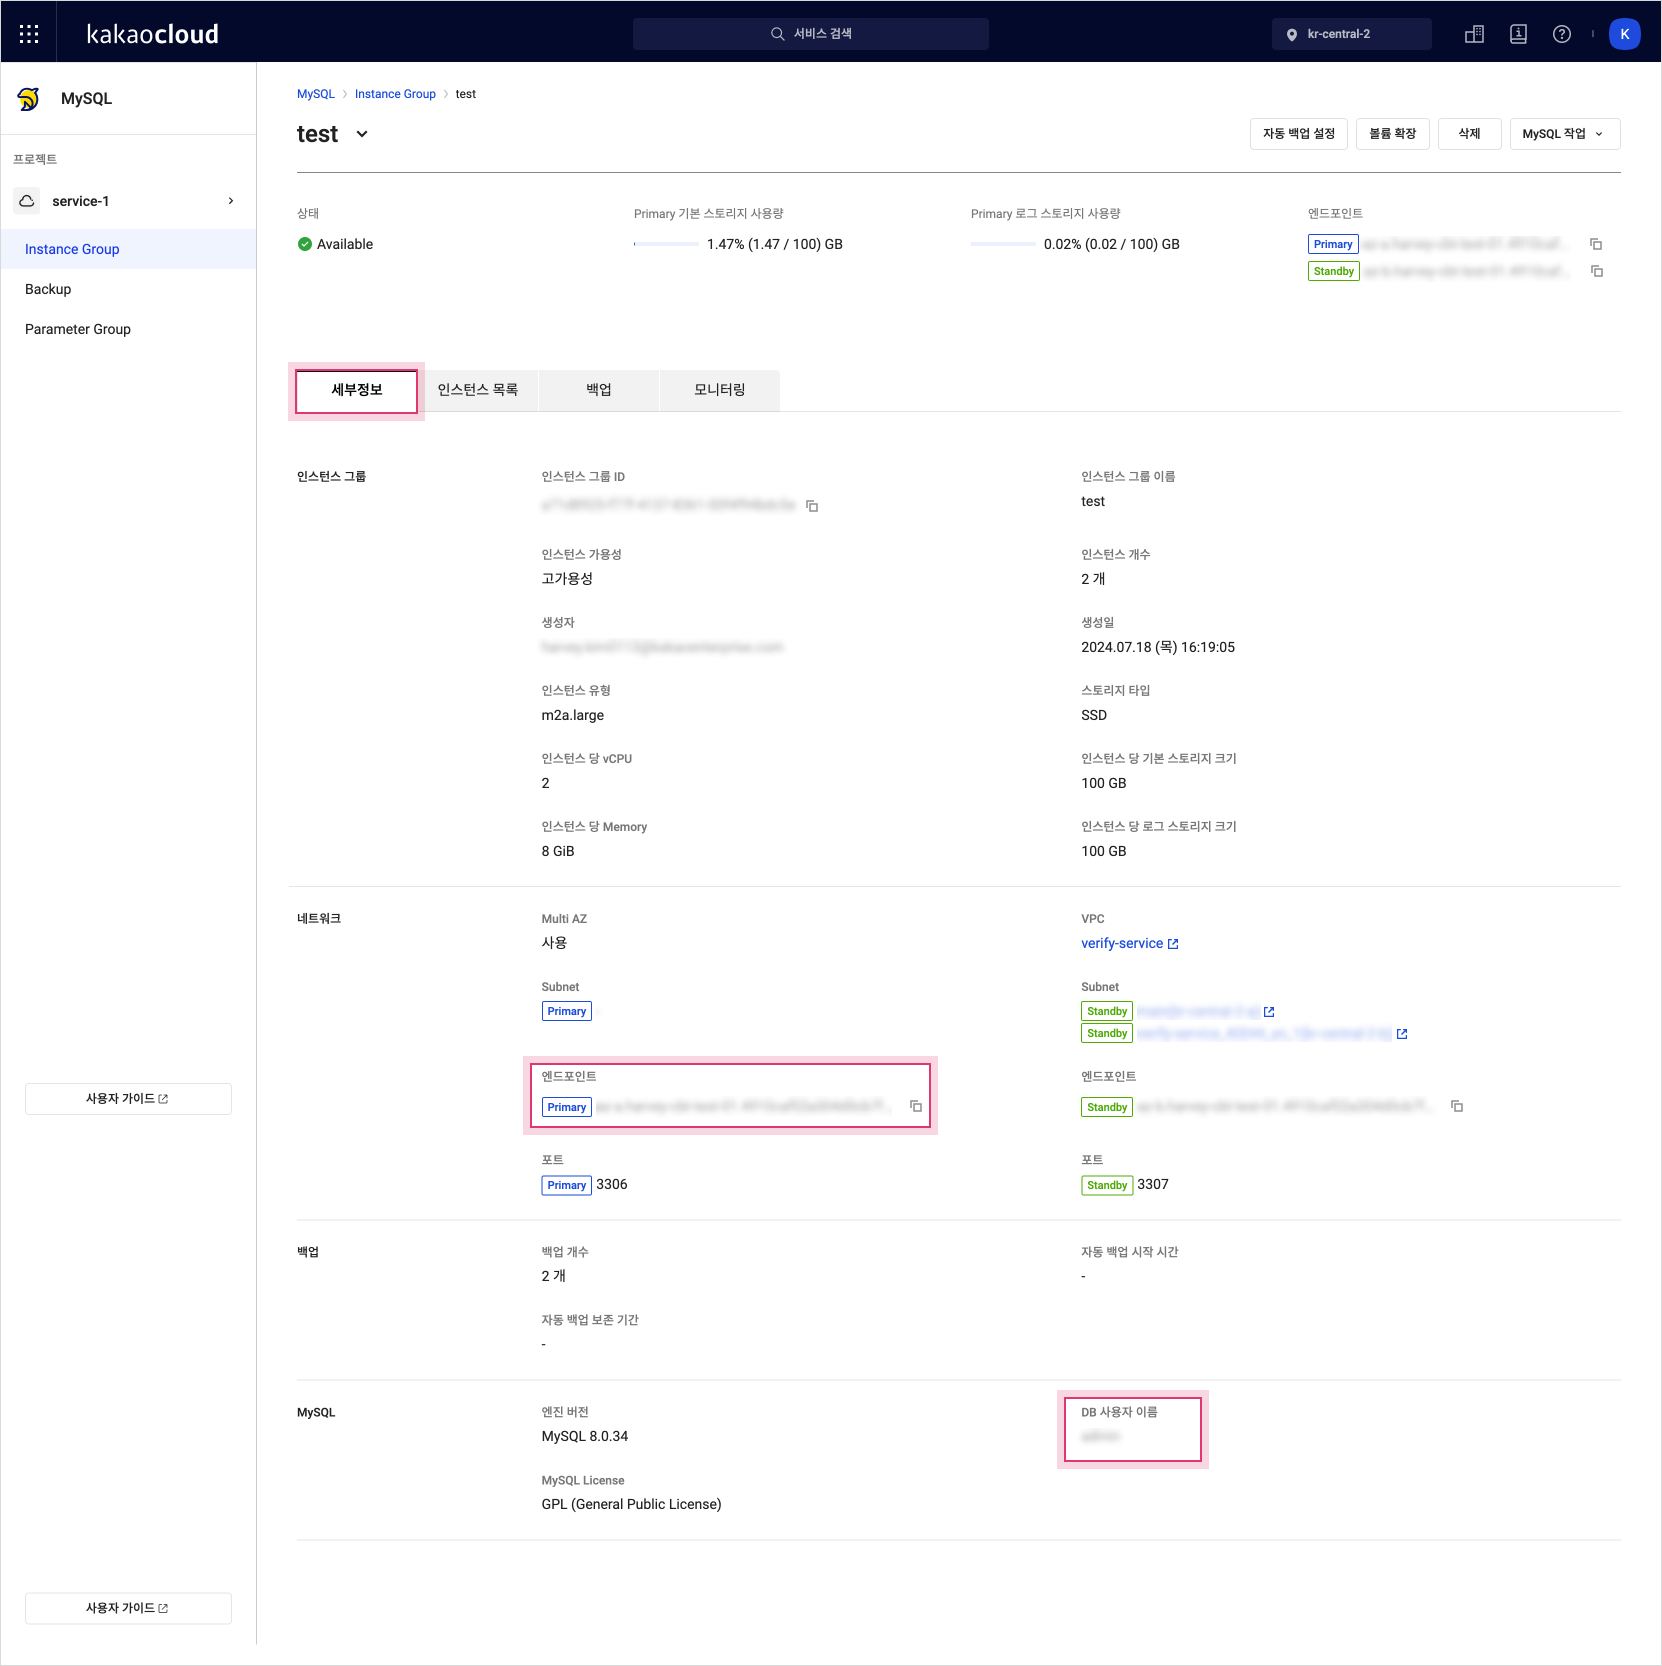Image resolution: width=1662 pixels, height=1666 pixels.
Task: Open the MySQL 작업 dropdown button
Action: 1565,134
